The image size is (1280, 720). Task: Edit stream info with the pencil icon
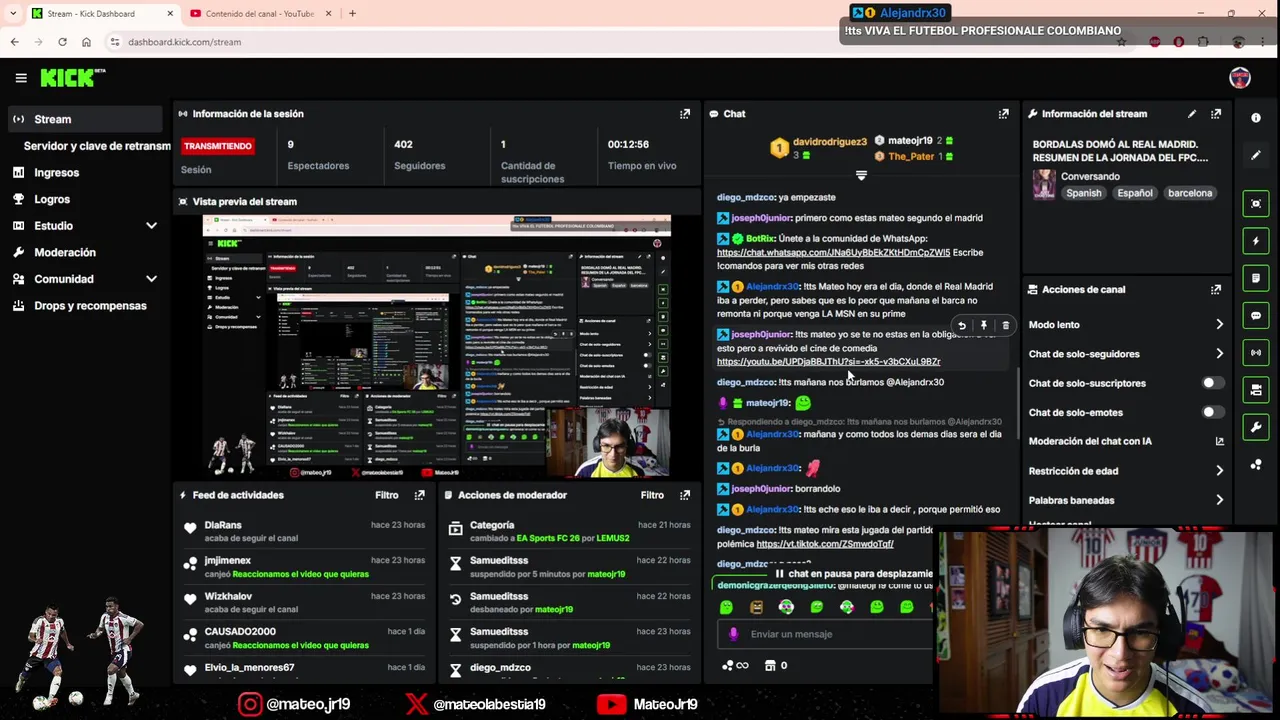tap(1191, 114)
